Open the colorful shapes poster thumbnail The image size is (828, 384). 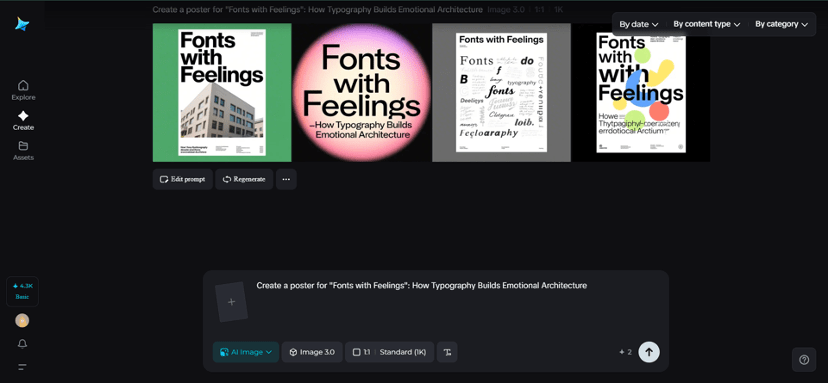pos(641,92)
